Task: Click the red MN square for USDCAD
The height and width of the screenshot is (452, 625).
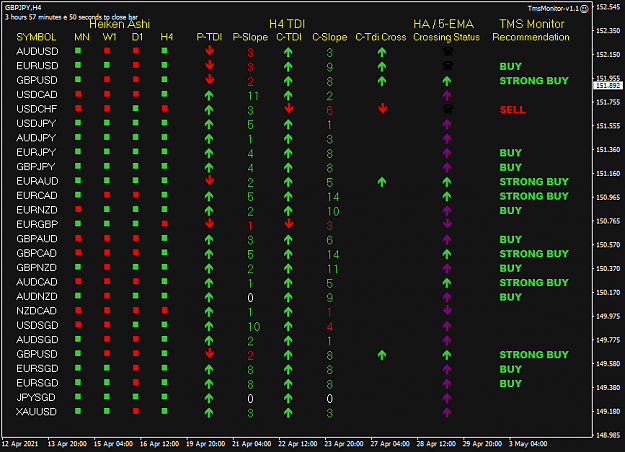Action: pos(78,94)
